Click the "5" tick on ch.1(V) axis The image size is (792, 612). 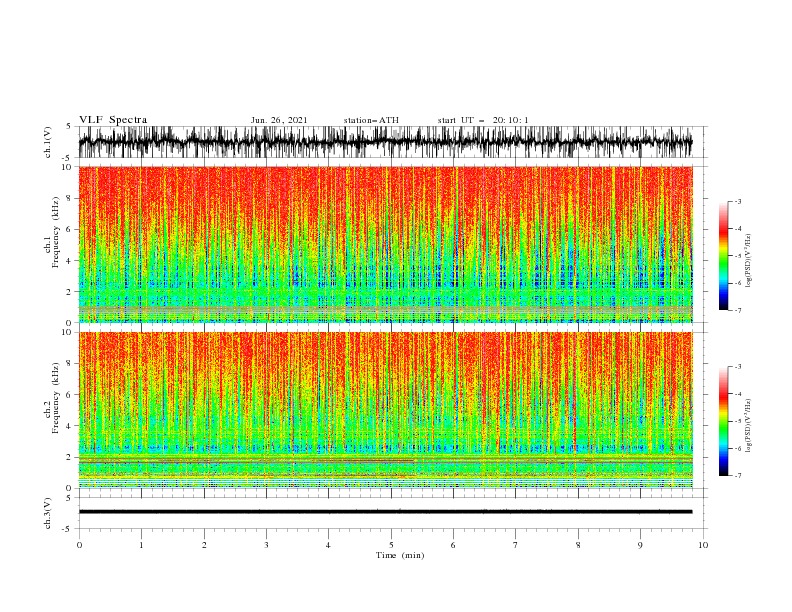point(69,127)
